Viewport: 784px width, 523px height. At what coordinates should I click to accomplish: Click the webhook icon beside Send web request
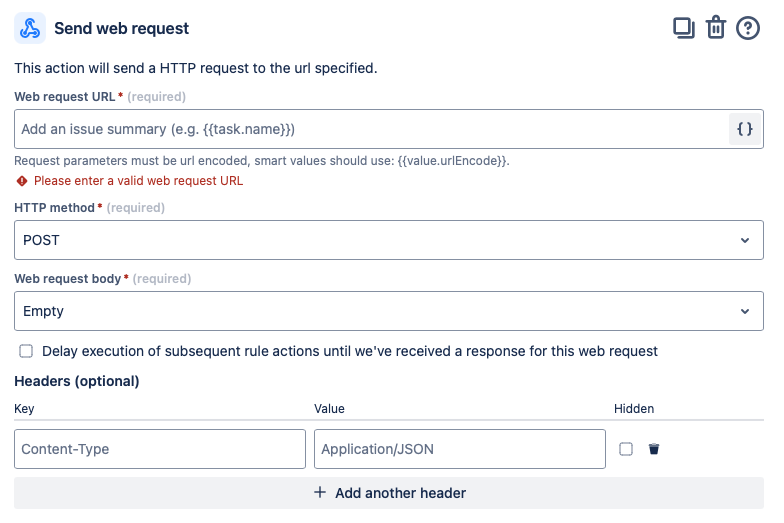pyautogui.click(x=30, y=28)
